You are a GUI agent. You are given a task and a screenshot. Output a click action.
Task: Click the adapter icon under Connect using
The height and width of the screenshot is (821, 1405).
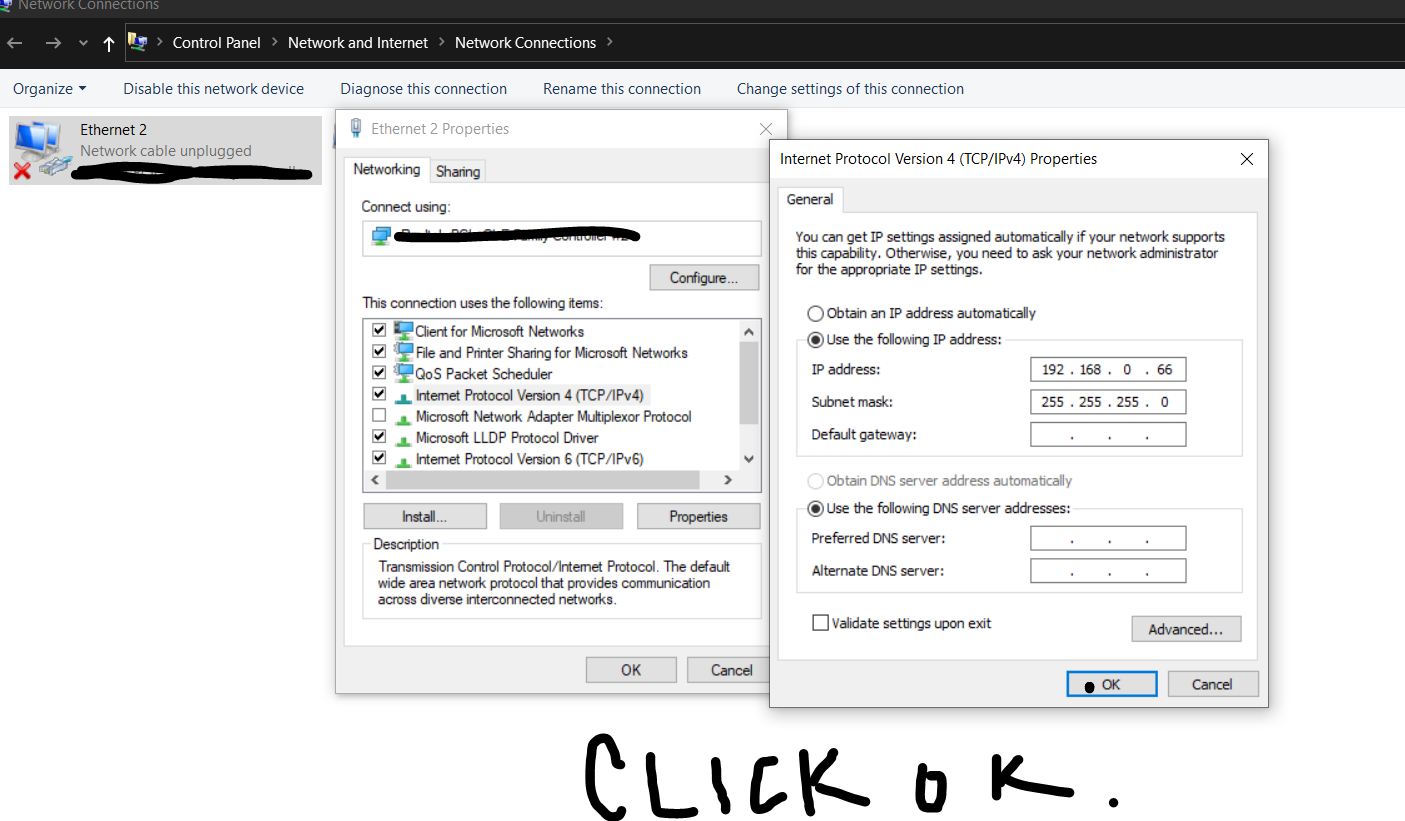tap(381, 236)
